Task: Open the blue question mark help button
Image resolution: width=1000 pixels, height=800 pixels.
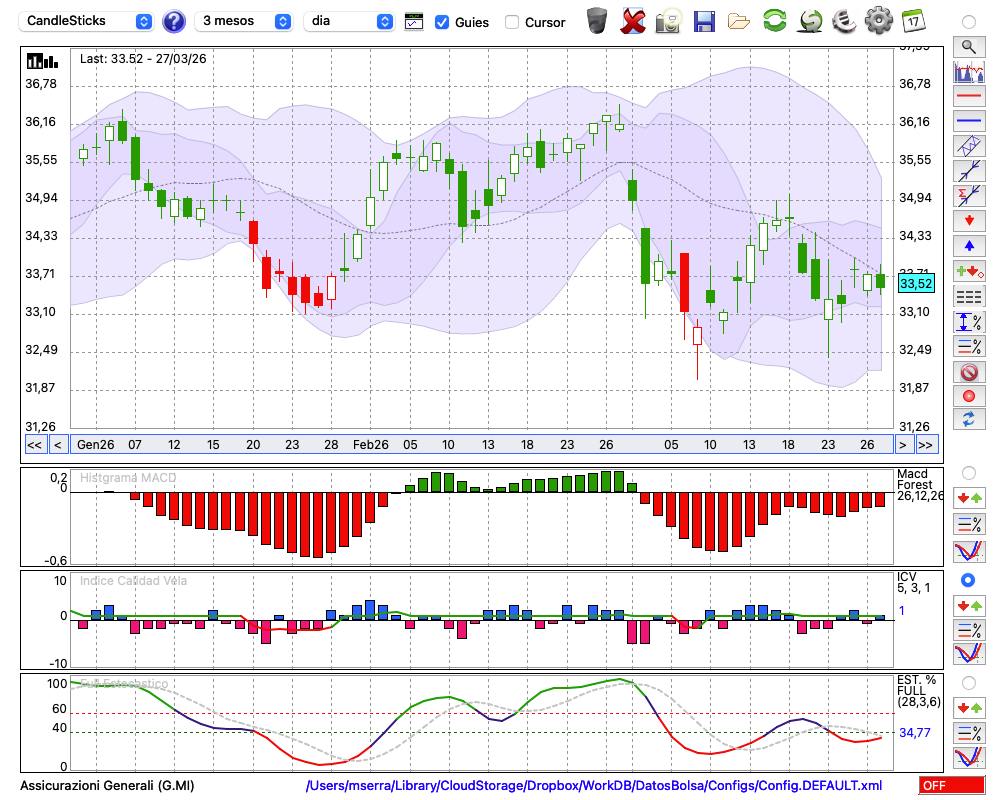Action: click(173, 22)
